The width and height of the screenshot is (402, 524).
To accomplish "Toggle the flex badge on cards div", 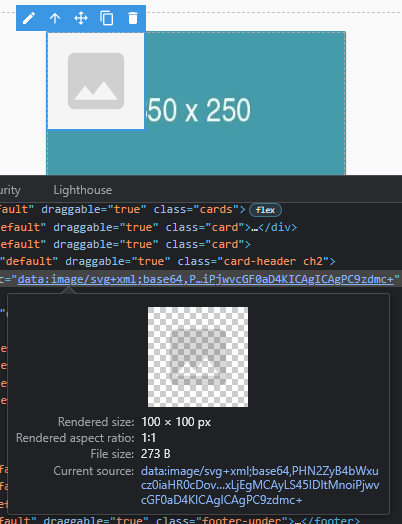I will pyautogui.click(x=265, y=210).
